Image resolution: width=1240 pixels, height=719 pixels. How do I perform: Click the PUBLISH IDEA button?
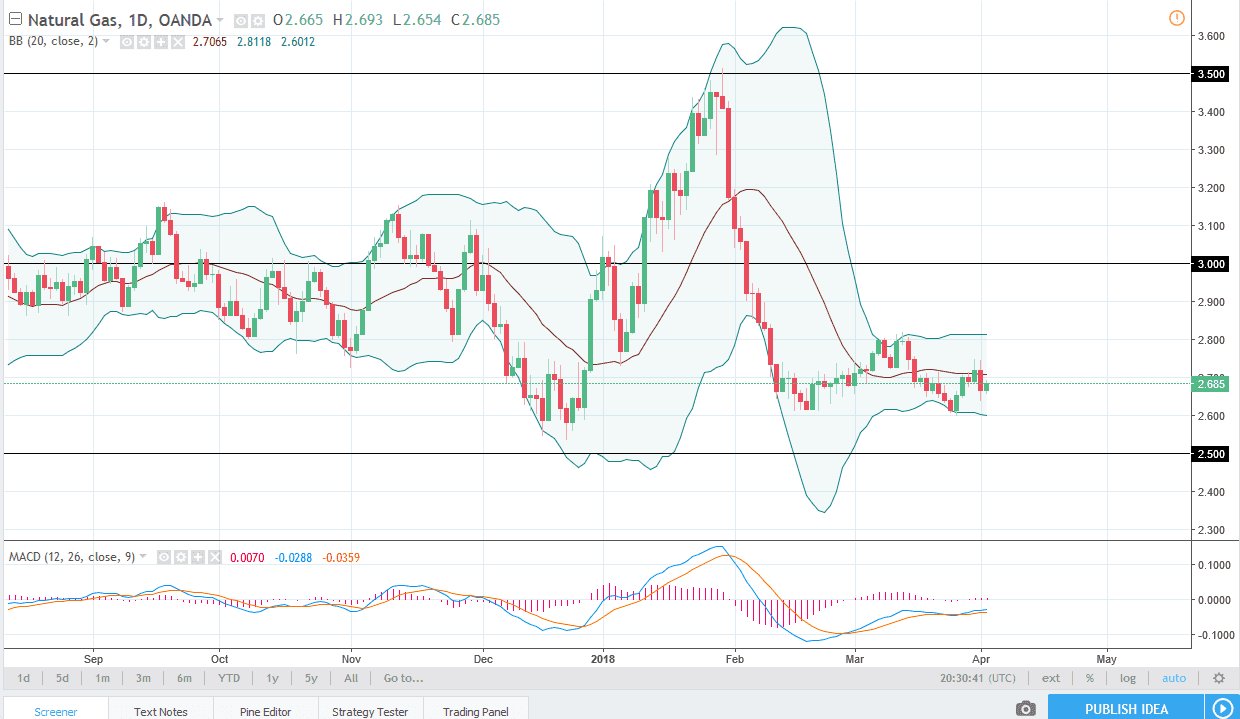click(x=1126, y=709)
